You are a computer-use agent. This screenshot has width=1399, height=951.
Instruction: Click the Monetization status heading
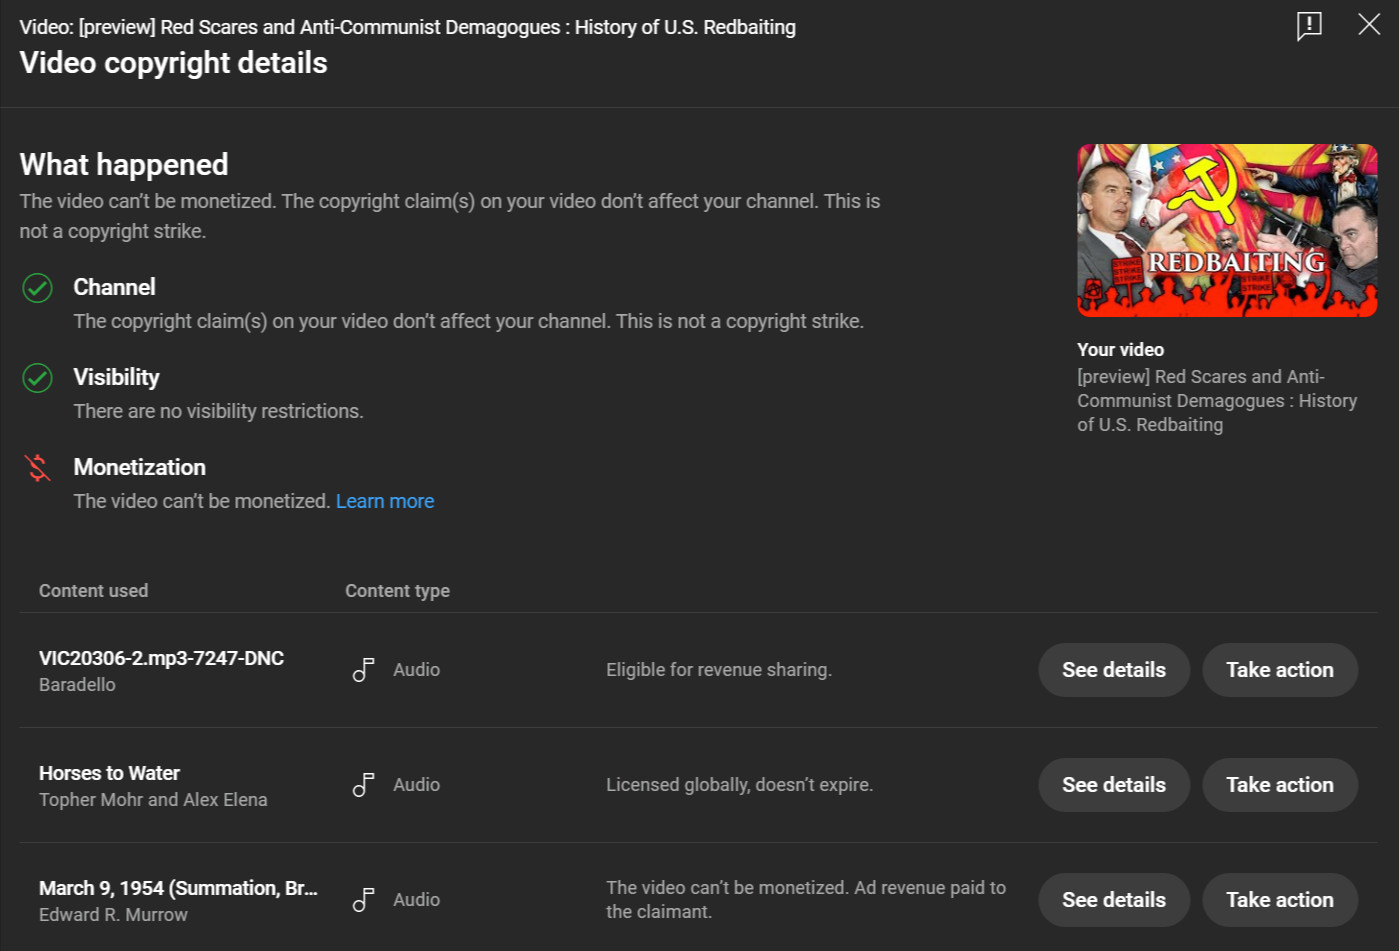139,467
